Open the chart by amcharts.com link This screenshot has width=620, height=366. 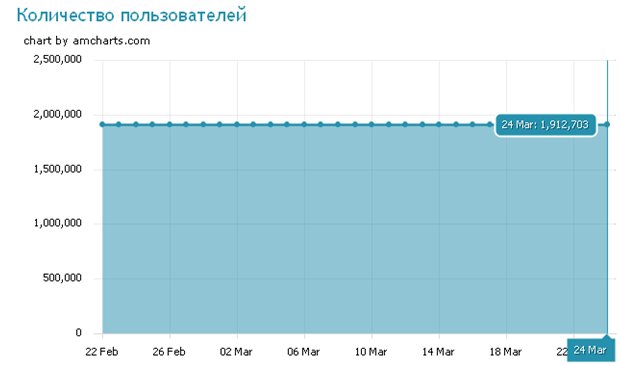(x=87, y=41)
